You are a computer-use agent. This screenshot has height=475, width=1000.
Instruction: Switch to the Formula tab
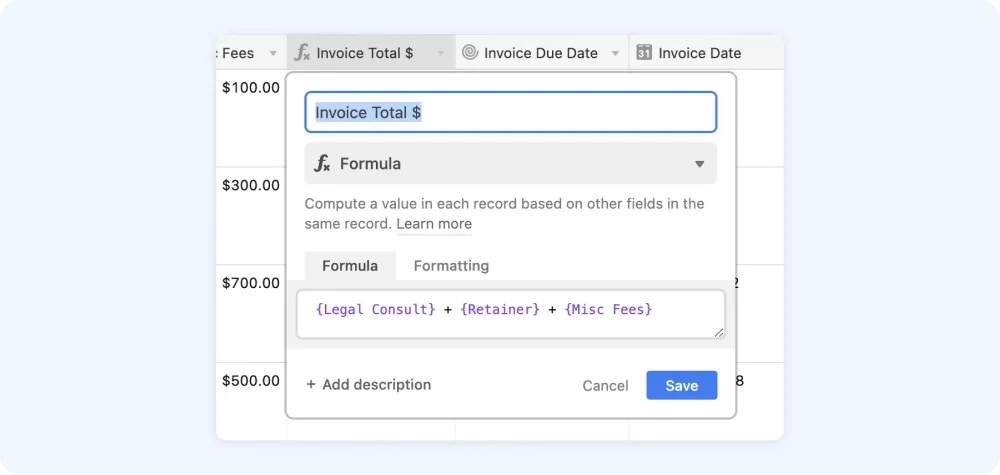[x=350, y=266]
